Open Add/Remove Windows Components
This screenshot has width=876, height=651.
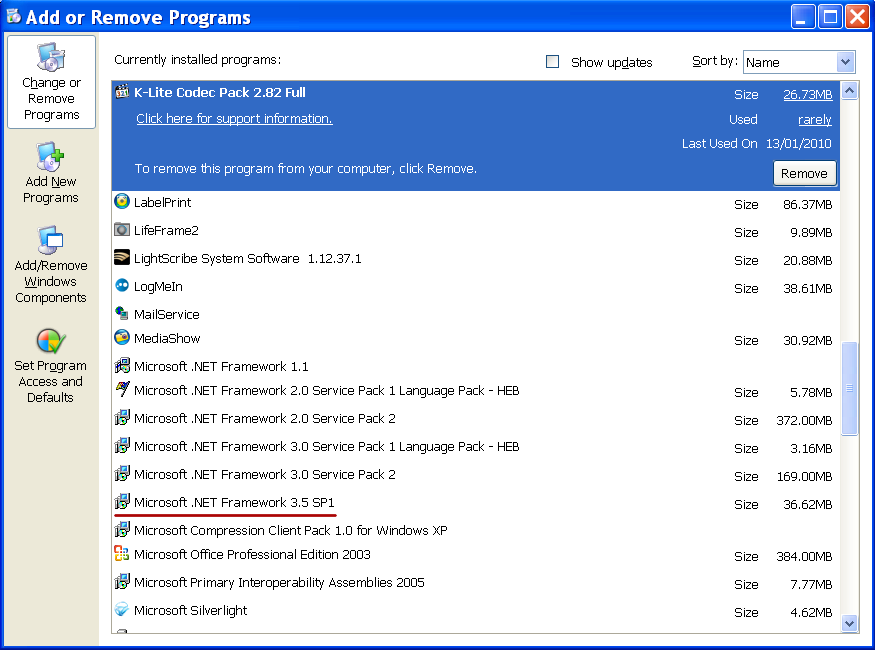click(x=51, y=264)
